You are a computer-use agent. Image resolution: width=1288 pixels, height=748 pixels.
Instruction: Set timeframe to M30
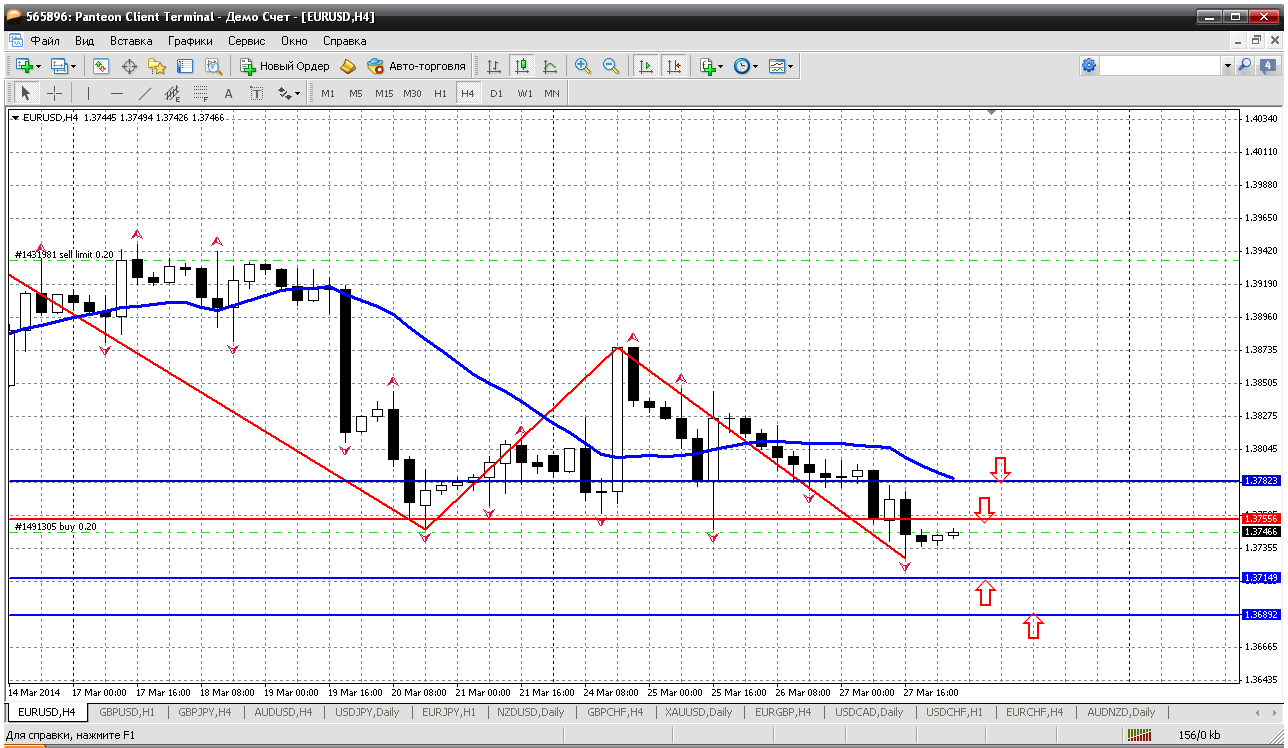pyautogui.click(x=412, y=93)
